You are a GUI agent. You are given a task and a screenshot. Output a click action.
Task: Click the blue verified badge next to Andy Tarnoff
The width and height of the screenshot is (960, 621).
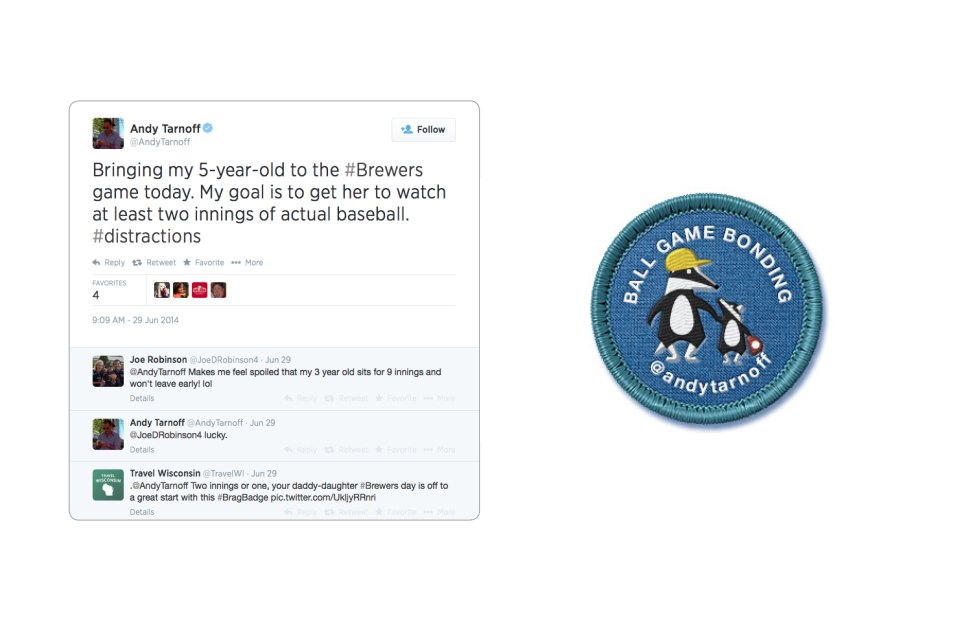click(208, 128)
